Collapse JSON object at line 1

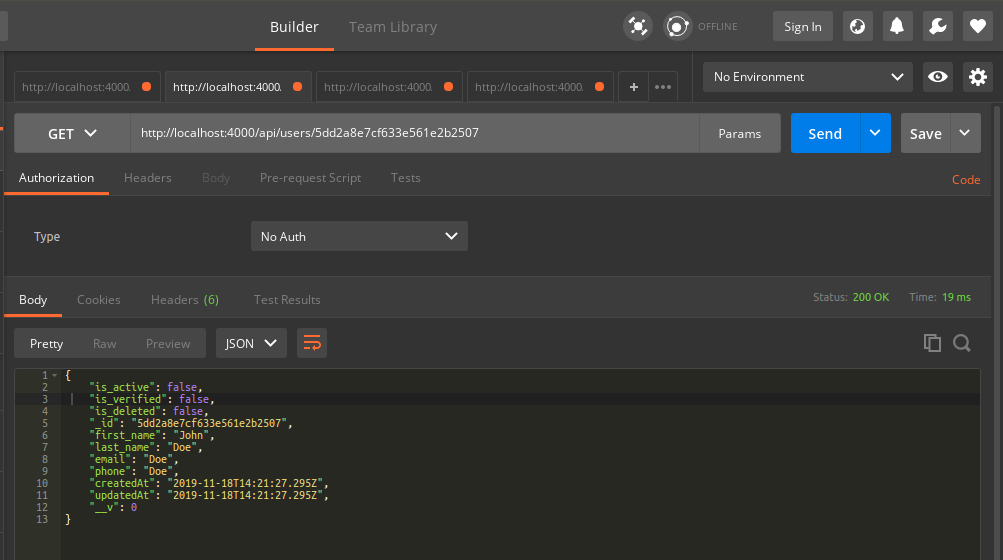pyautogui.click(x=55, y=376)
